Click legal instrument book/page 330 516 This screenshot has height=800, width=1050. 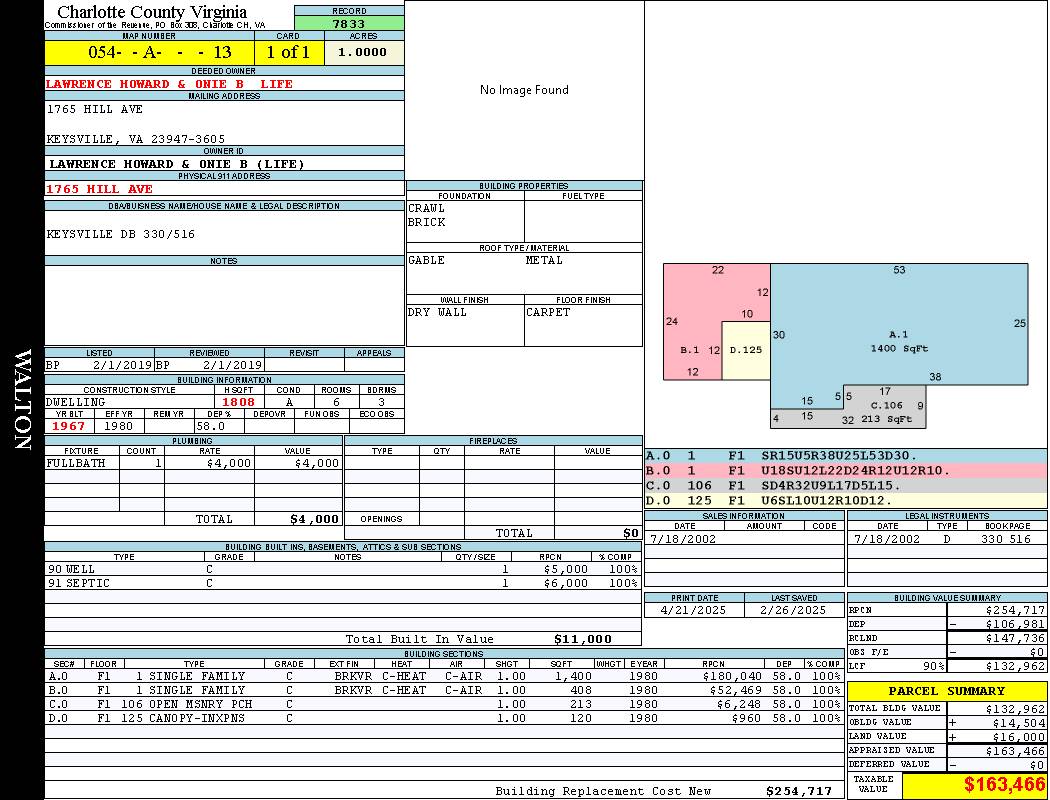pyautogui.click(x=1006, y=540)
